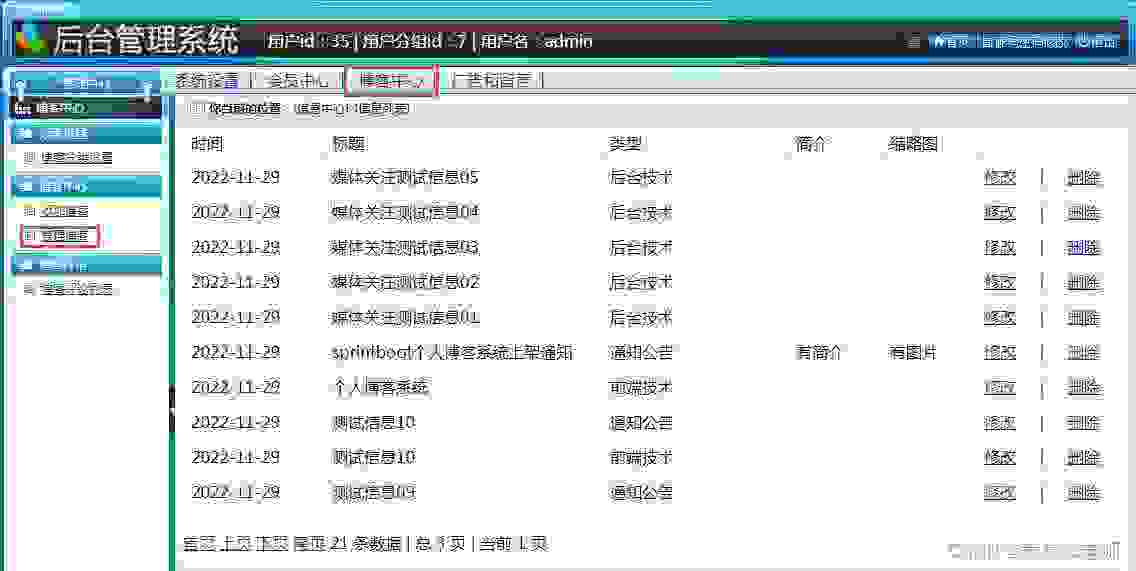This screenshot has width=1136, height=571.
Task: Click the list icon before 博客分类设置
Action: pos(30,157)
